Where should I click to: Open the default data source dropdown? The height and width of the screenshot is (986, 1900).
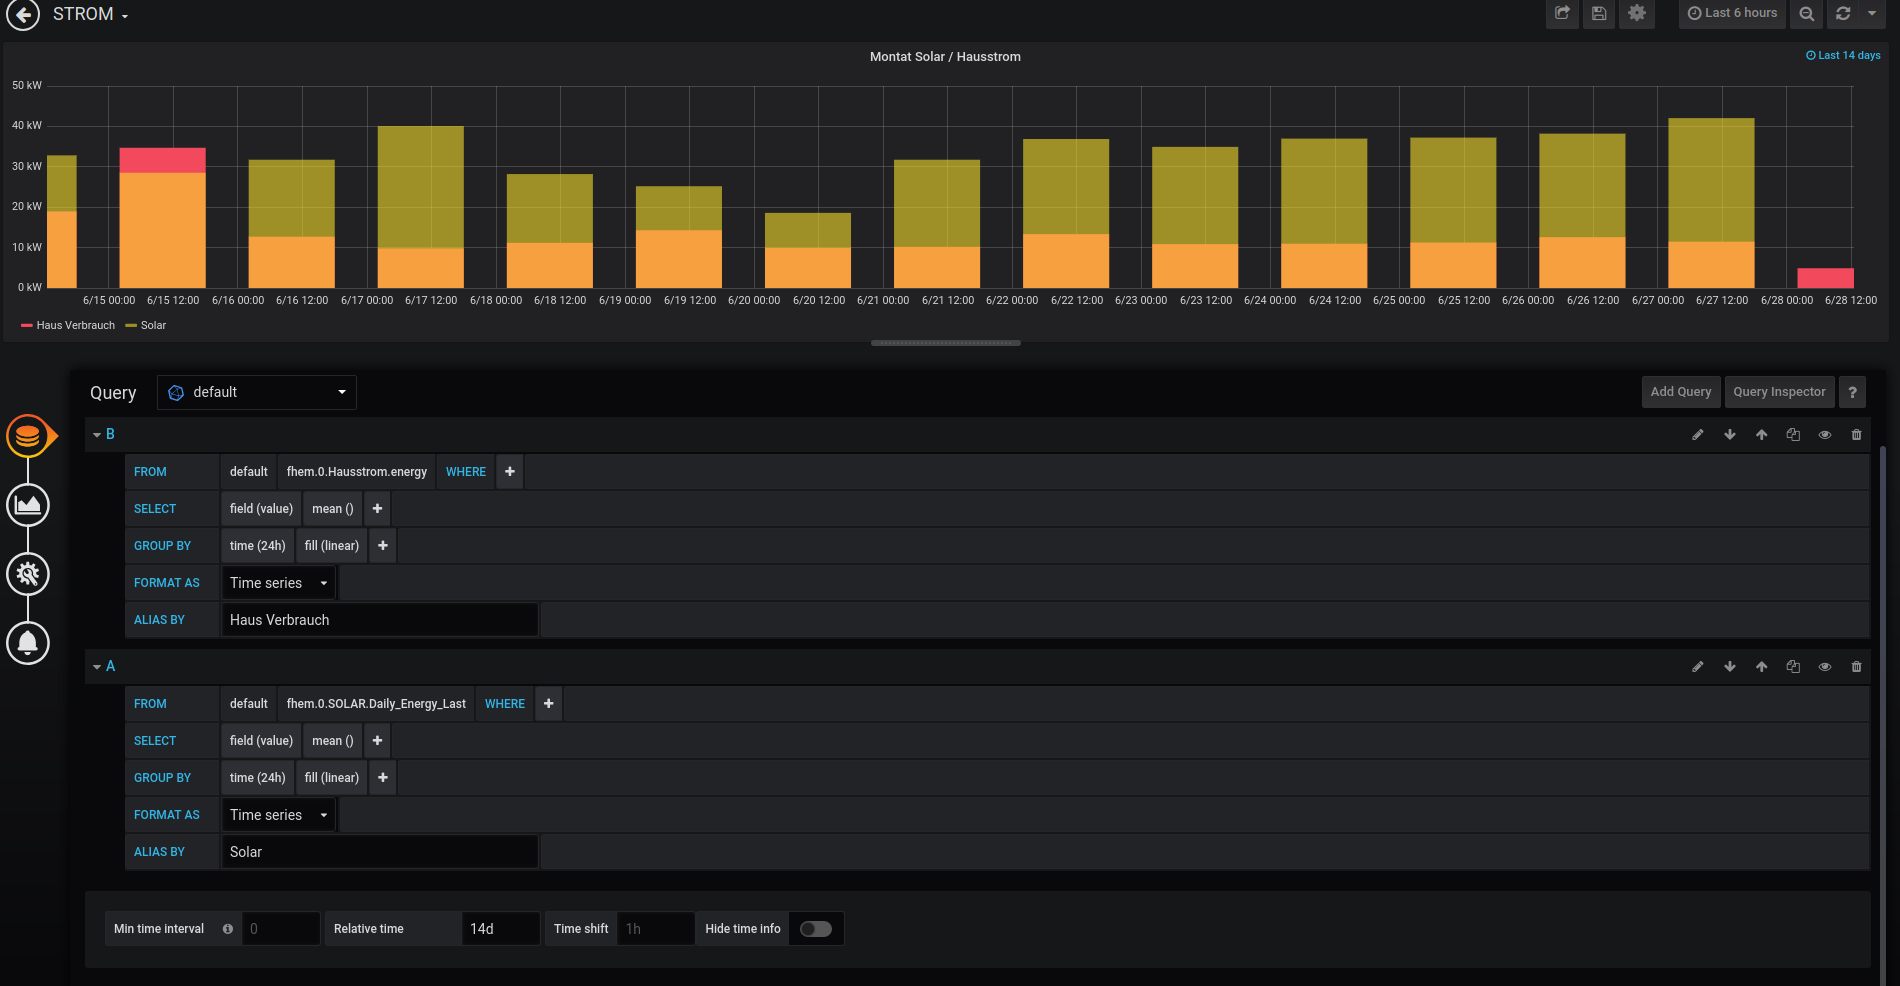pos(257,392)
